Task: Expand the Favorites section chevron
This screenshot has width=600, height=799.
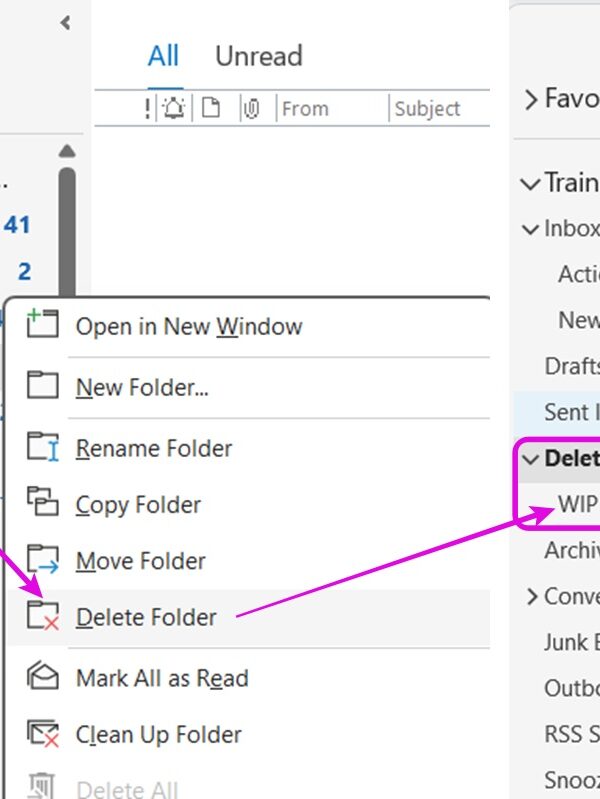Action: 531,99
